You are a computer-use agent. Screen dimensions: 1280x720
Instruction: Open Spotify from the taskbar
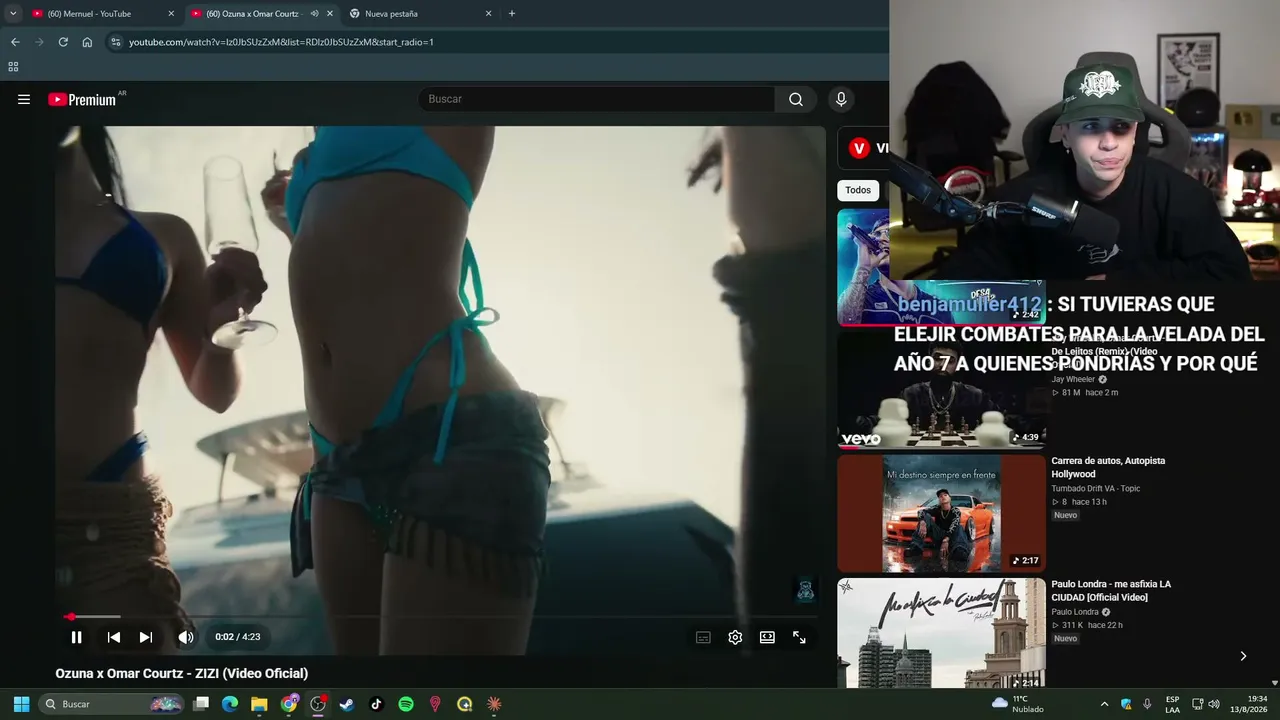(x=406, y=704)
